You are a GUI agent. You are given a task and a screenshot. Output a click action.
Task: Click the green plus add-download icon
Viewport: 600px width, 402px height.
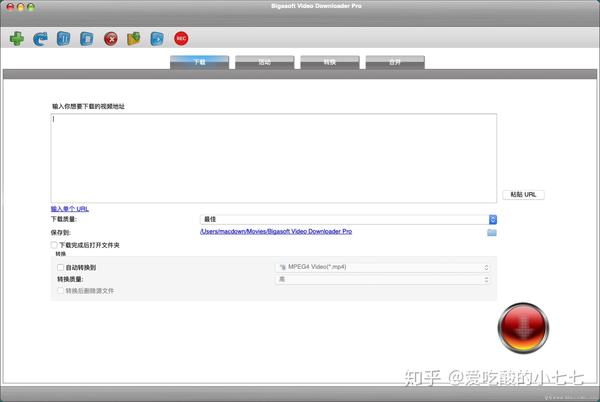tap(16, 39)
